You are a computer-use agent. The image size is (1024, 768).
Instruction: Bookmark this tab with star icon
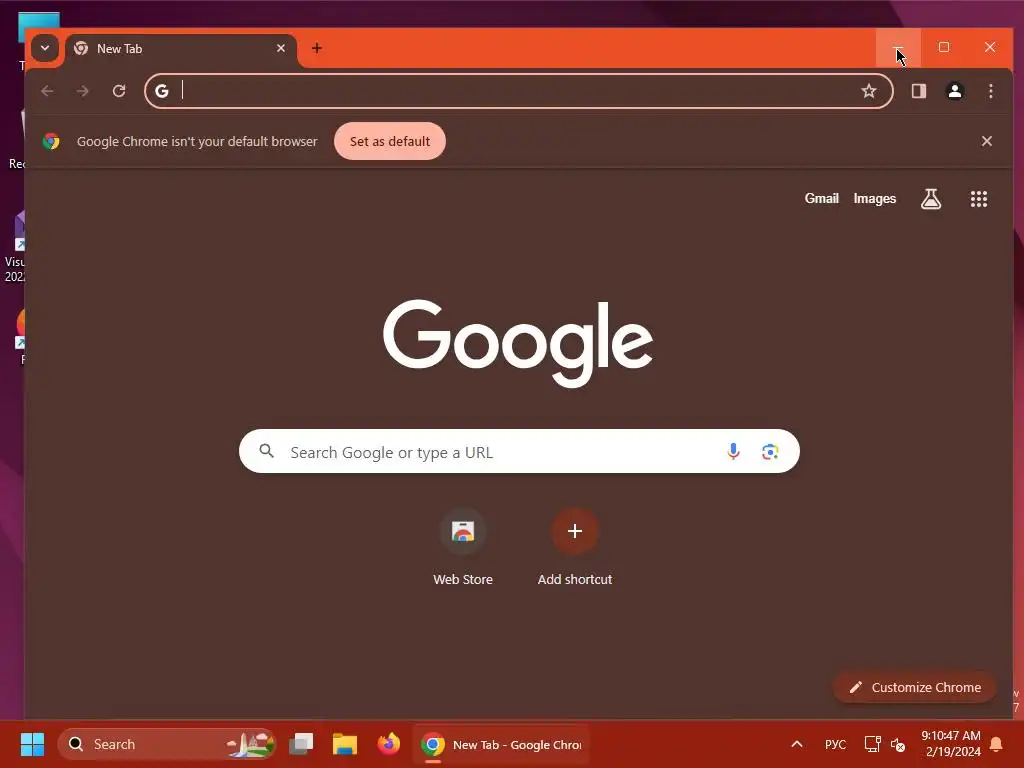869,91
